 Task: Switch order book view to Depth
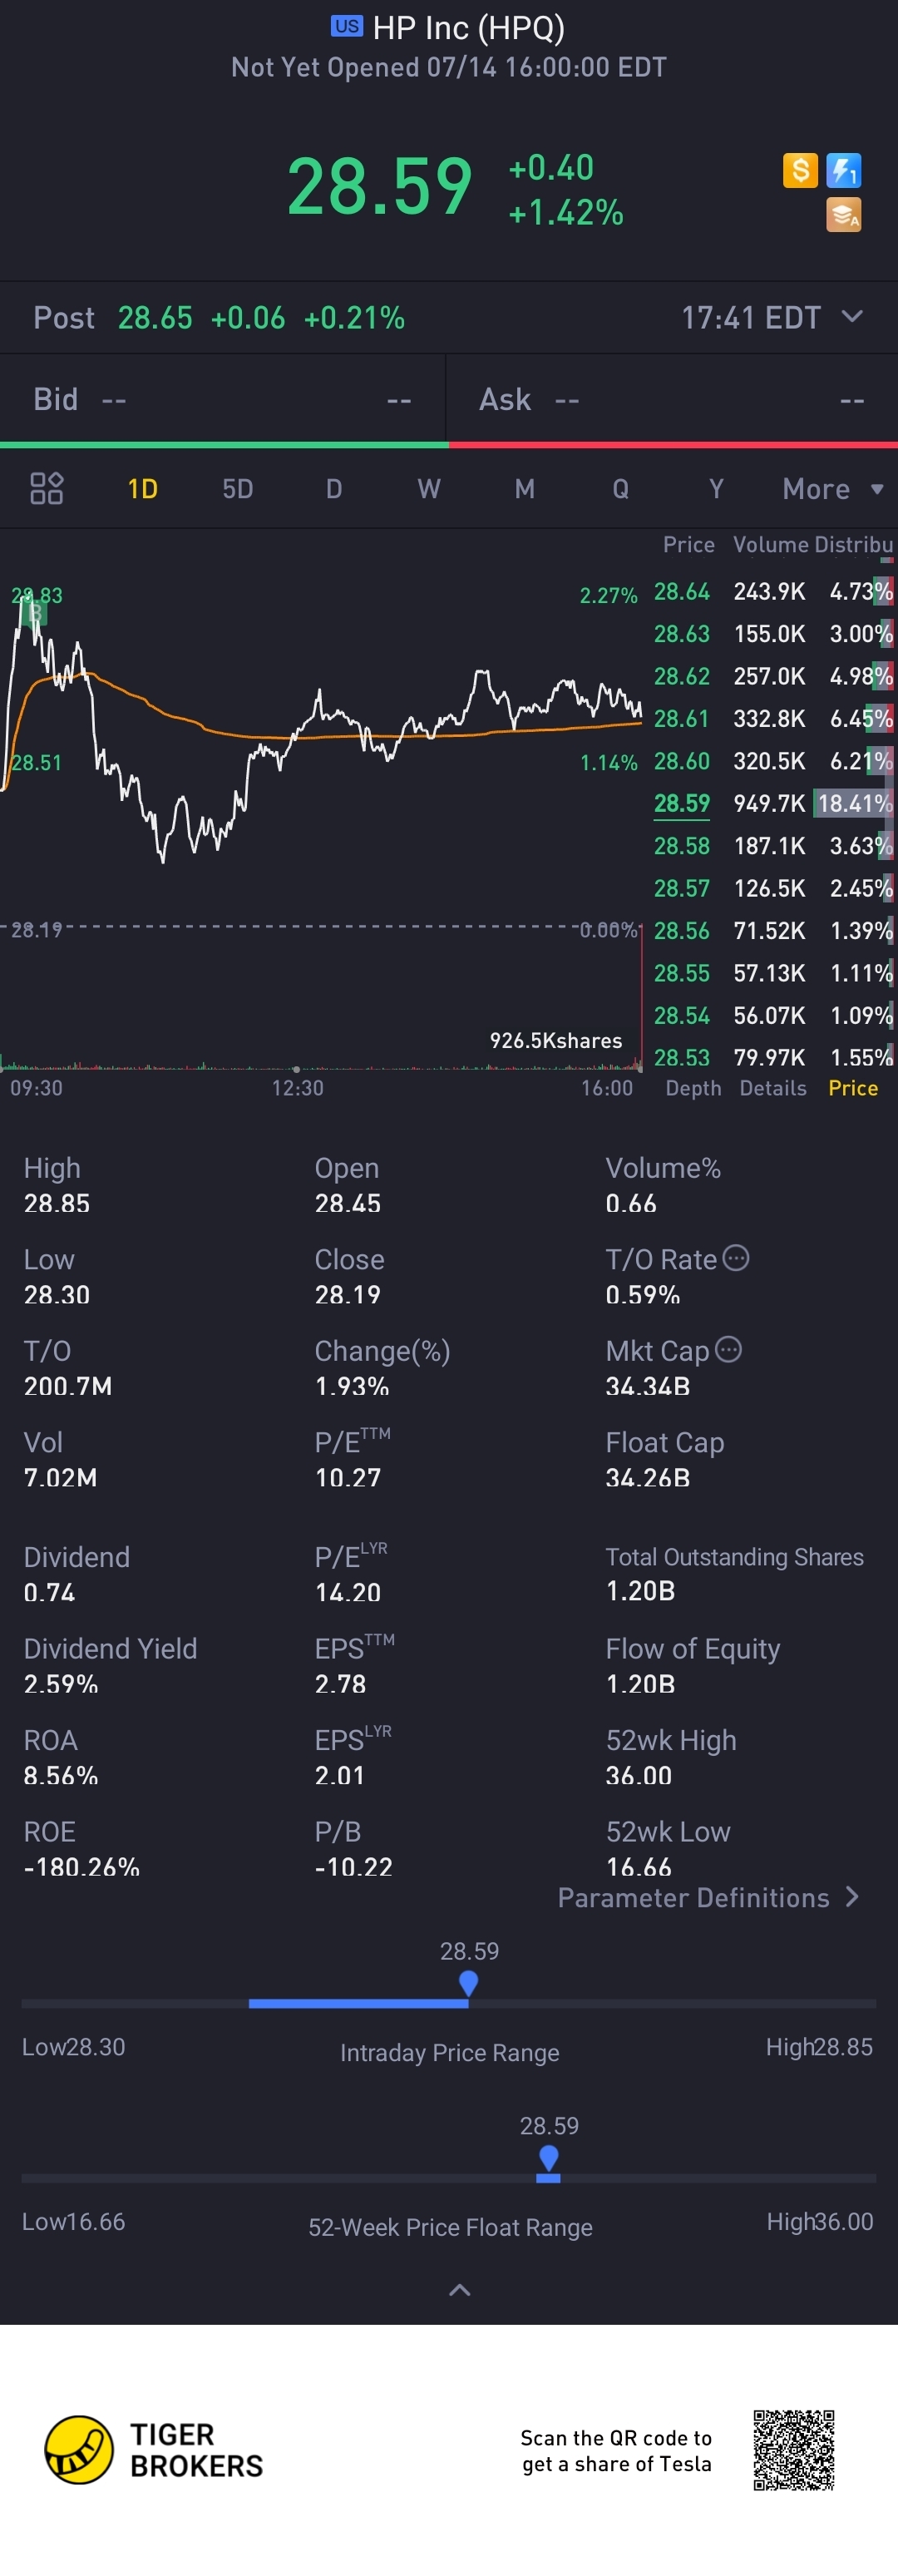[693, 1088]
